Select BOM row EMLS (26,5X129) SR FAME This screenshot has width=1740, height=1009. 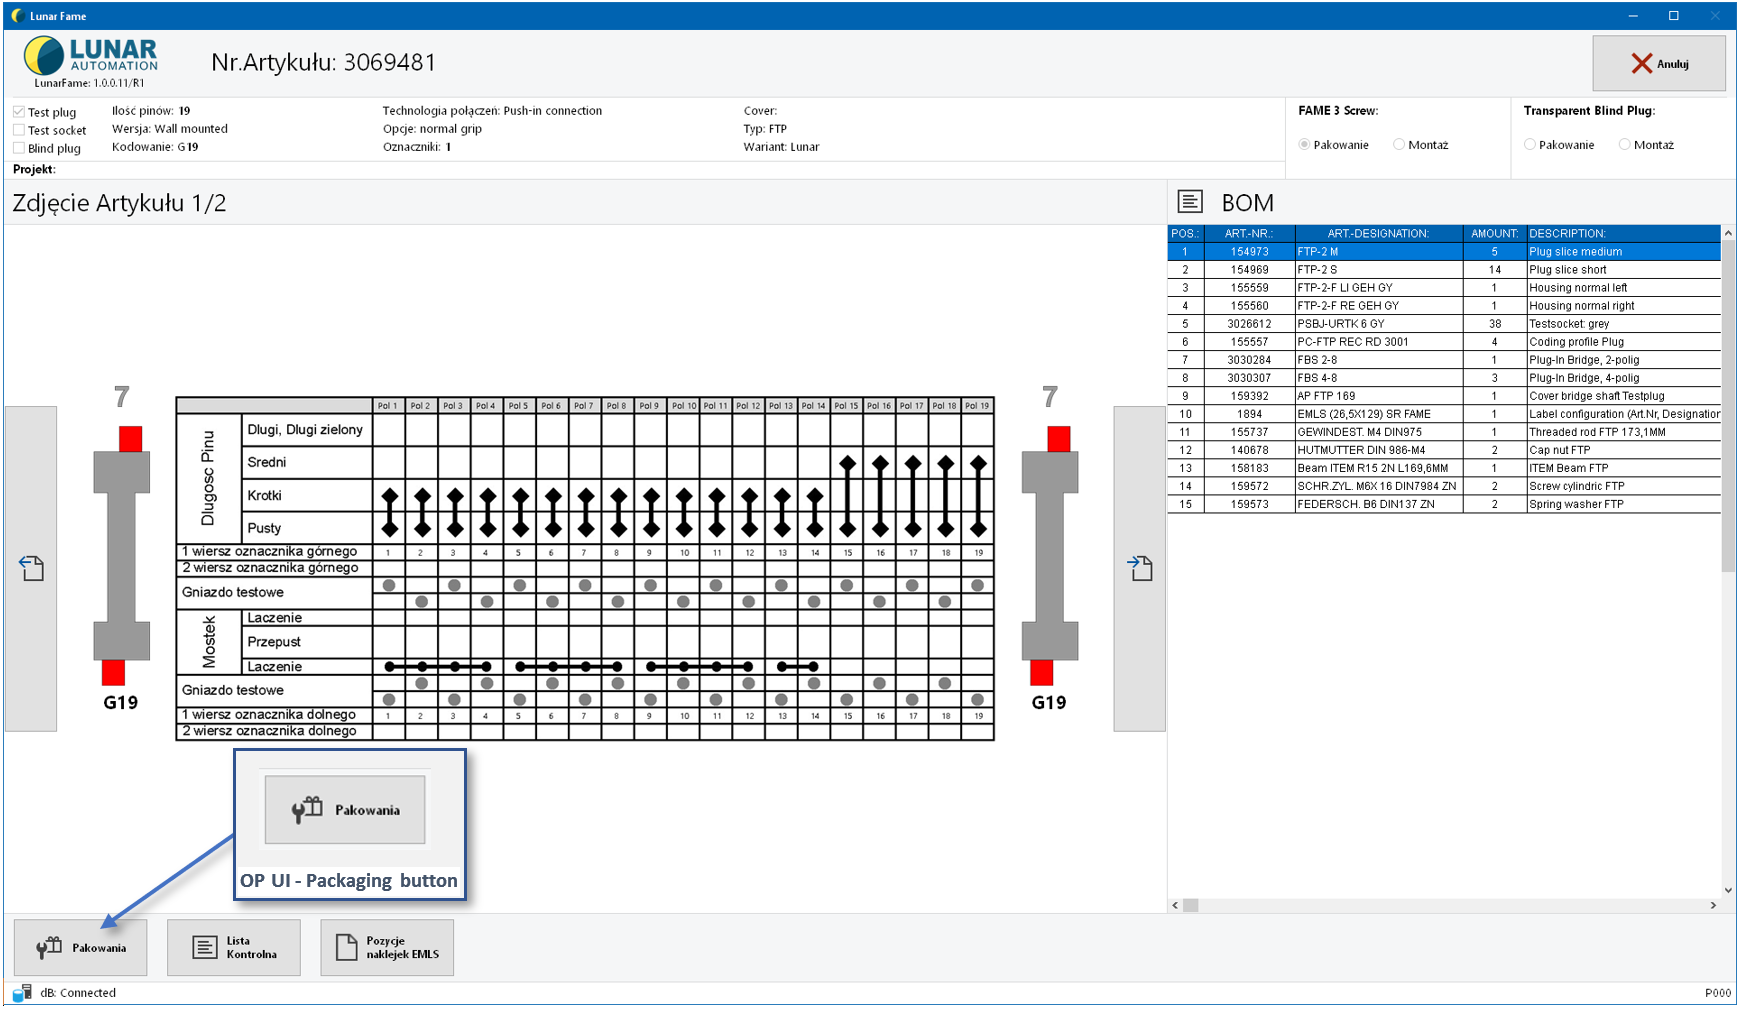pos(1444,414)
